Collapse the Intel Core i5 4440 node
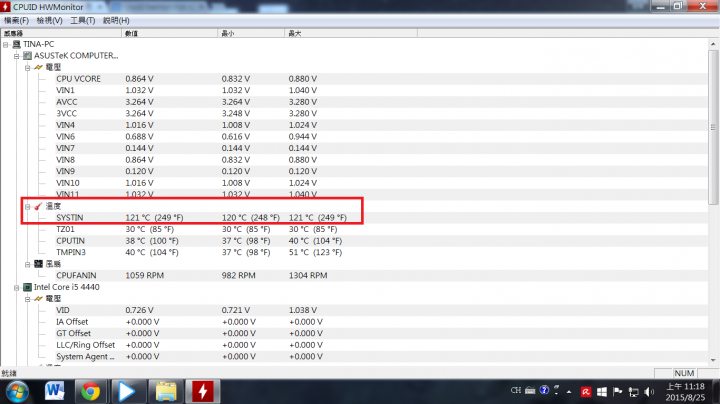This screenshot has width=720, height=404. pyautogui.click(x=17, y=287)
